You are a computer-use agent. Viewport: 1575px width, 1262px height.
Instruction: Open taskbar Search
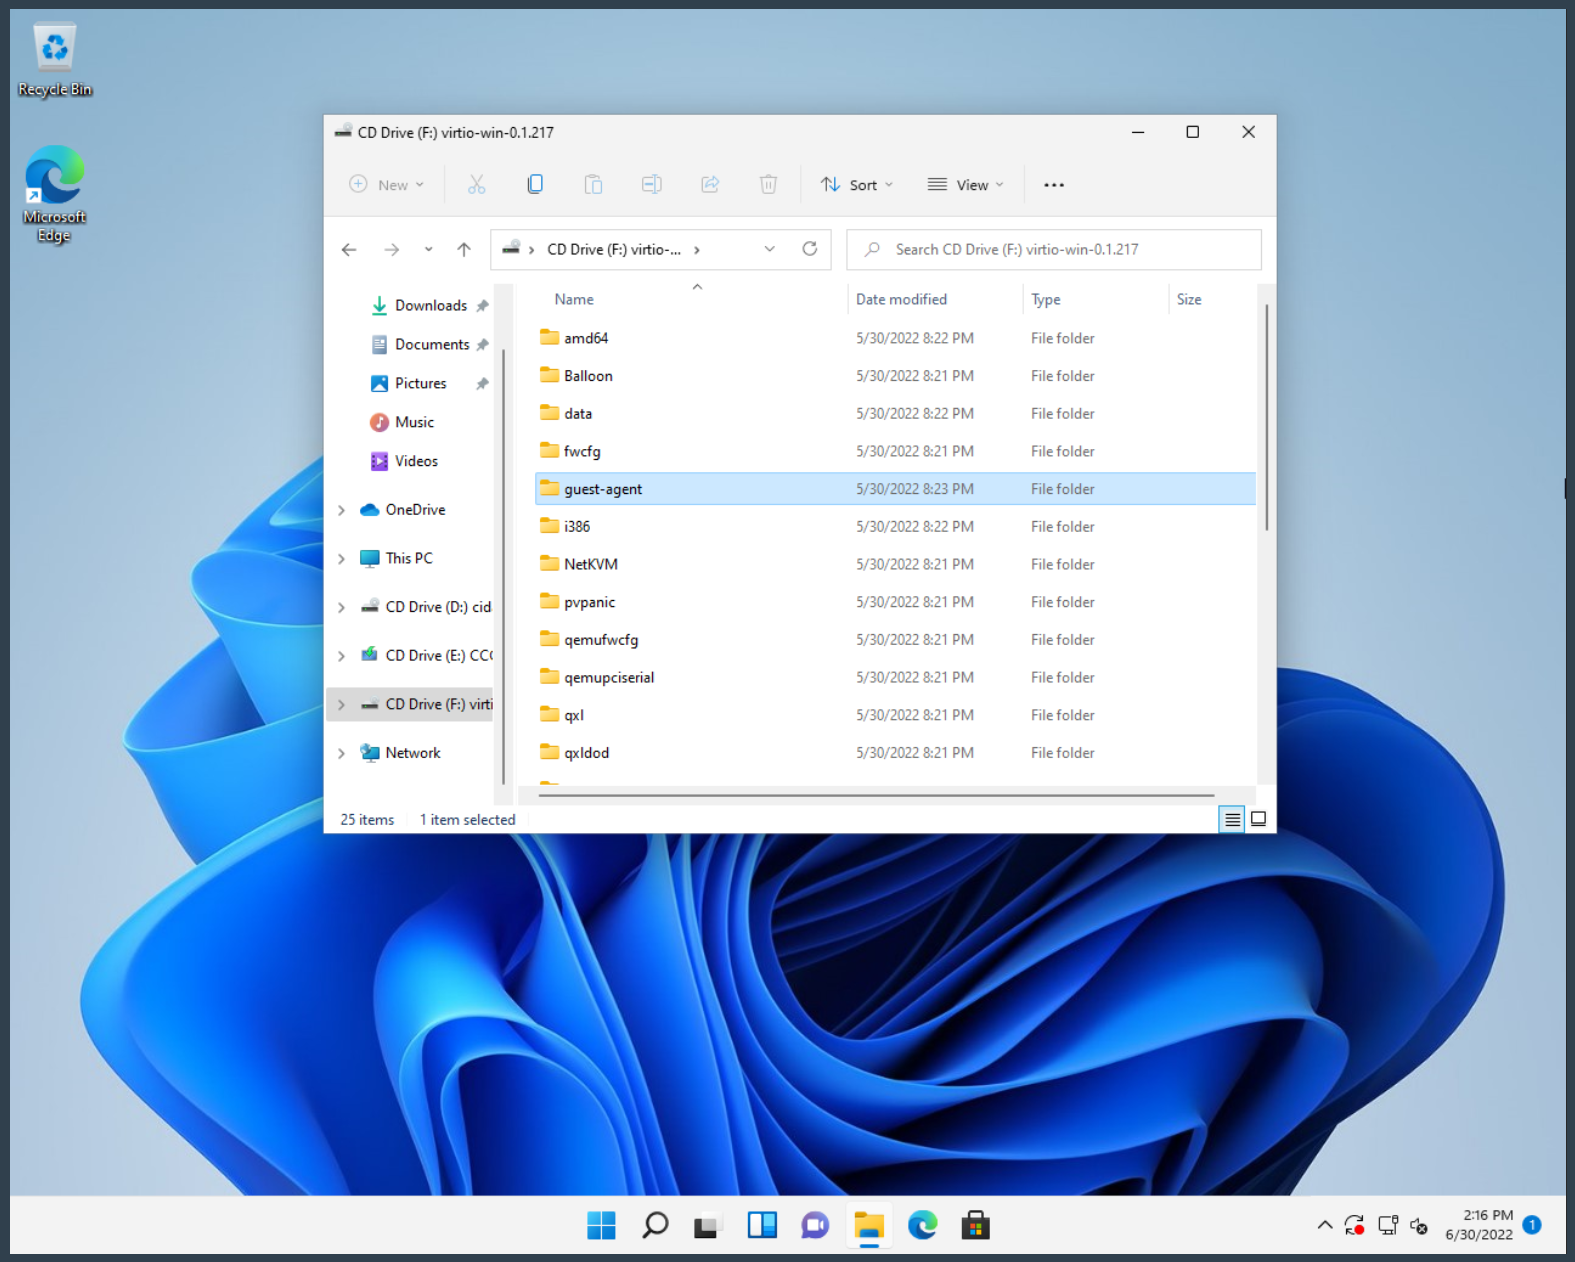coord(655,1225)
